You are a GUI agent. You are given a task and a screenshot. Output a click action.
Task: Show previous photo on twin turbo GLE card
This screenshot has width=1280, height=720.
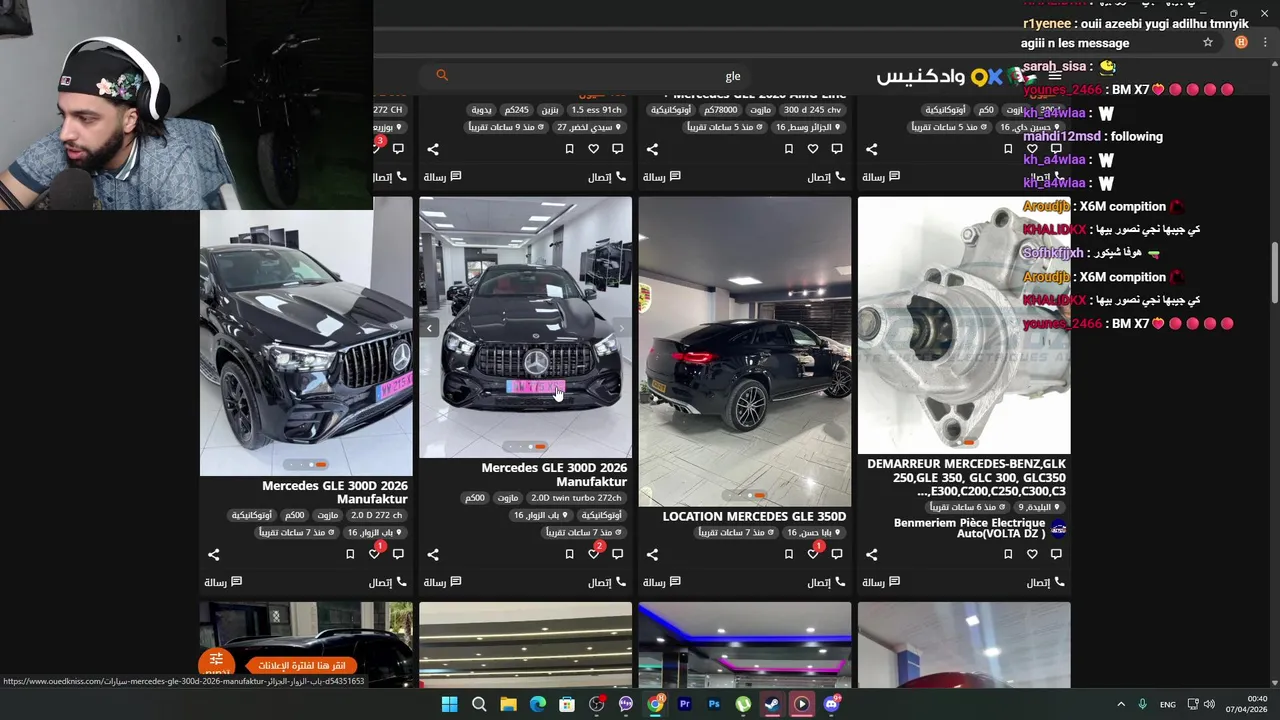click(x=429, y=328)
